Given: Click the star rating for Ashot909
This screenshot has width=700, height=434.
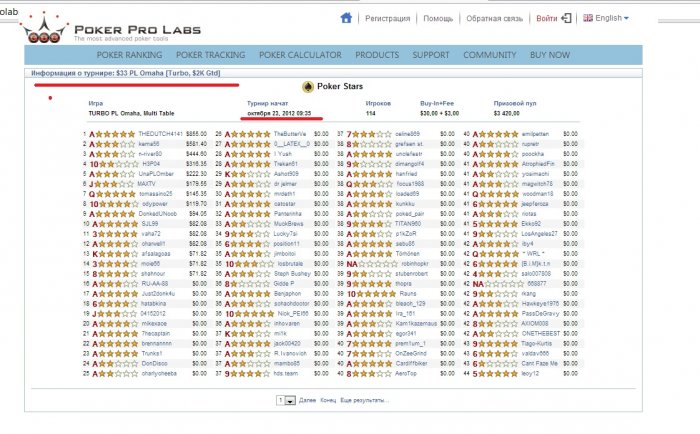Looking at the screenshot, I should (x=251, y=174).
